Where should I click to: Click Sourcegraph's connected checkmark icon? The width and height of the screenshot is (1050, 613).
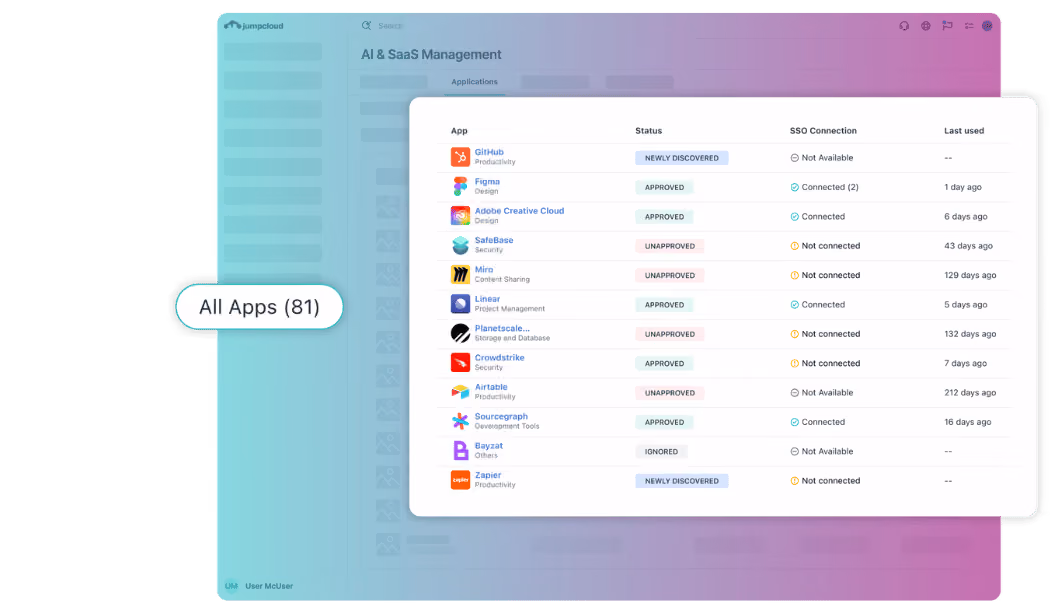click(794, 422)
